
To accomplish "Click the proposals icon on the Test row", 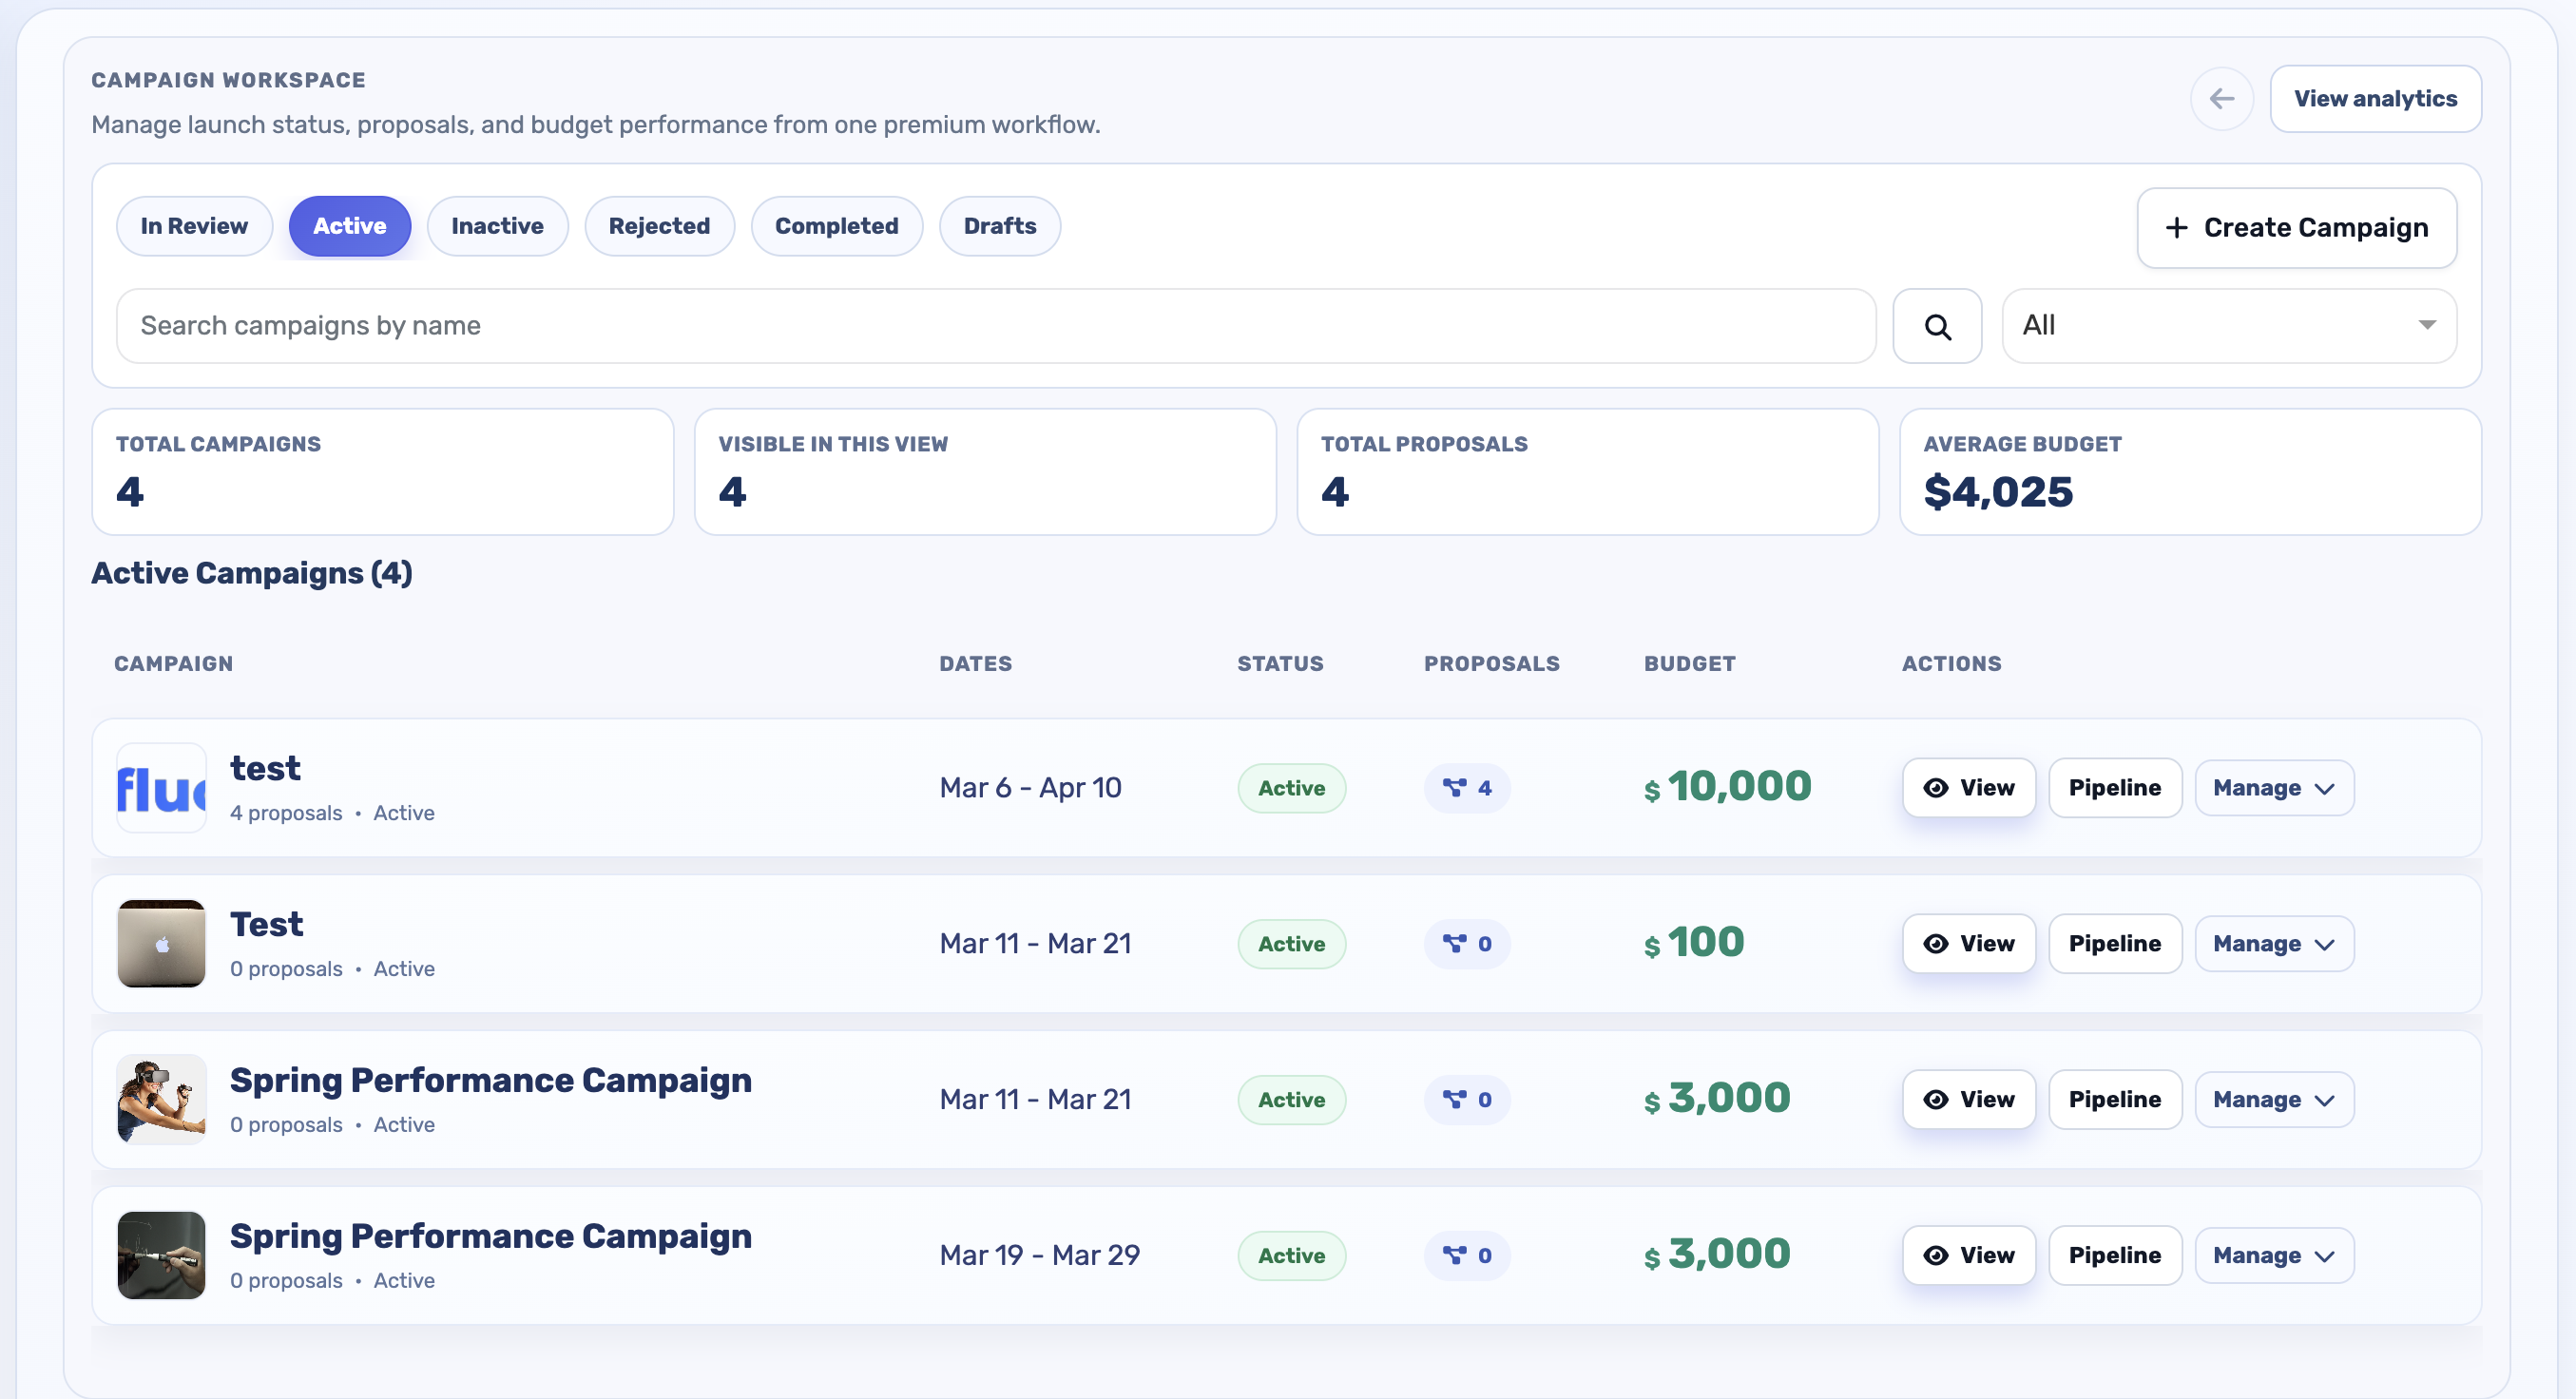I will click(1457, 943).
